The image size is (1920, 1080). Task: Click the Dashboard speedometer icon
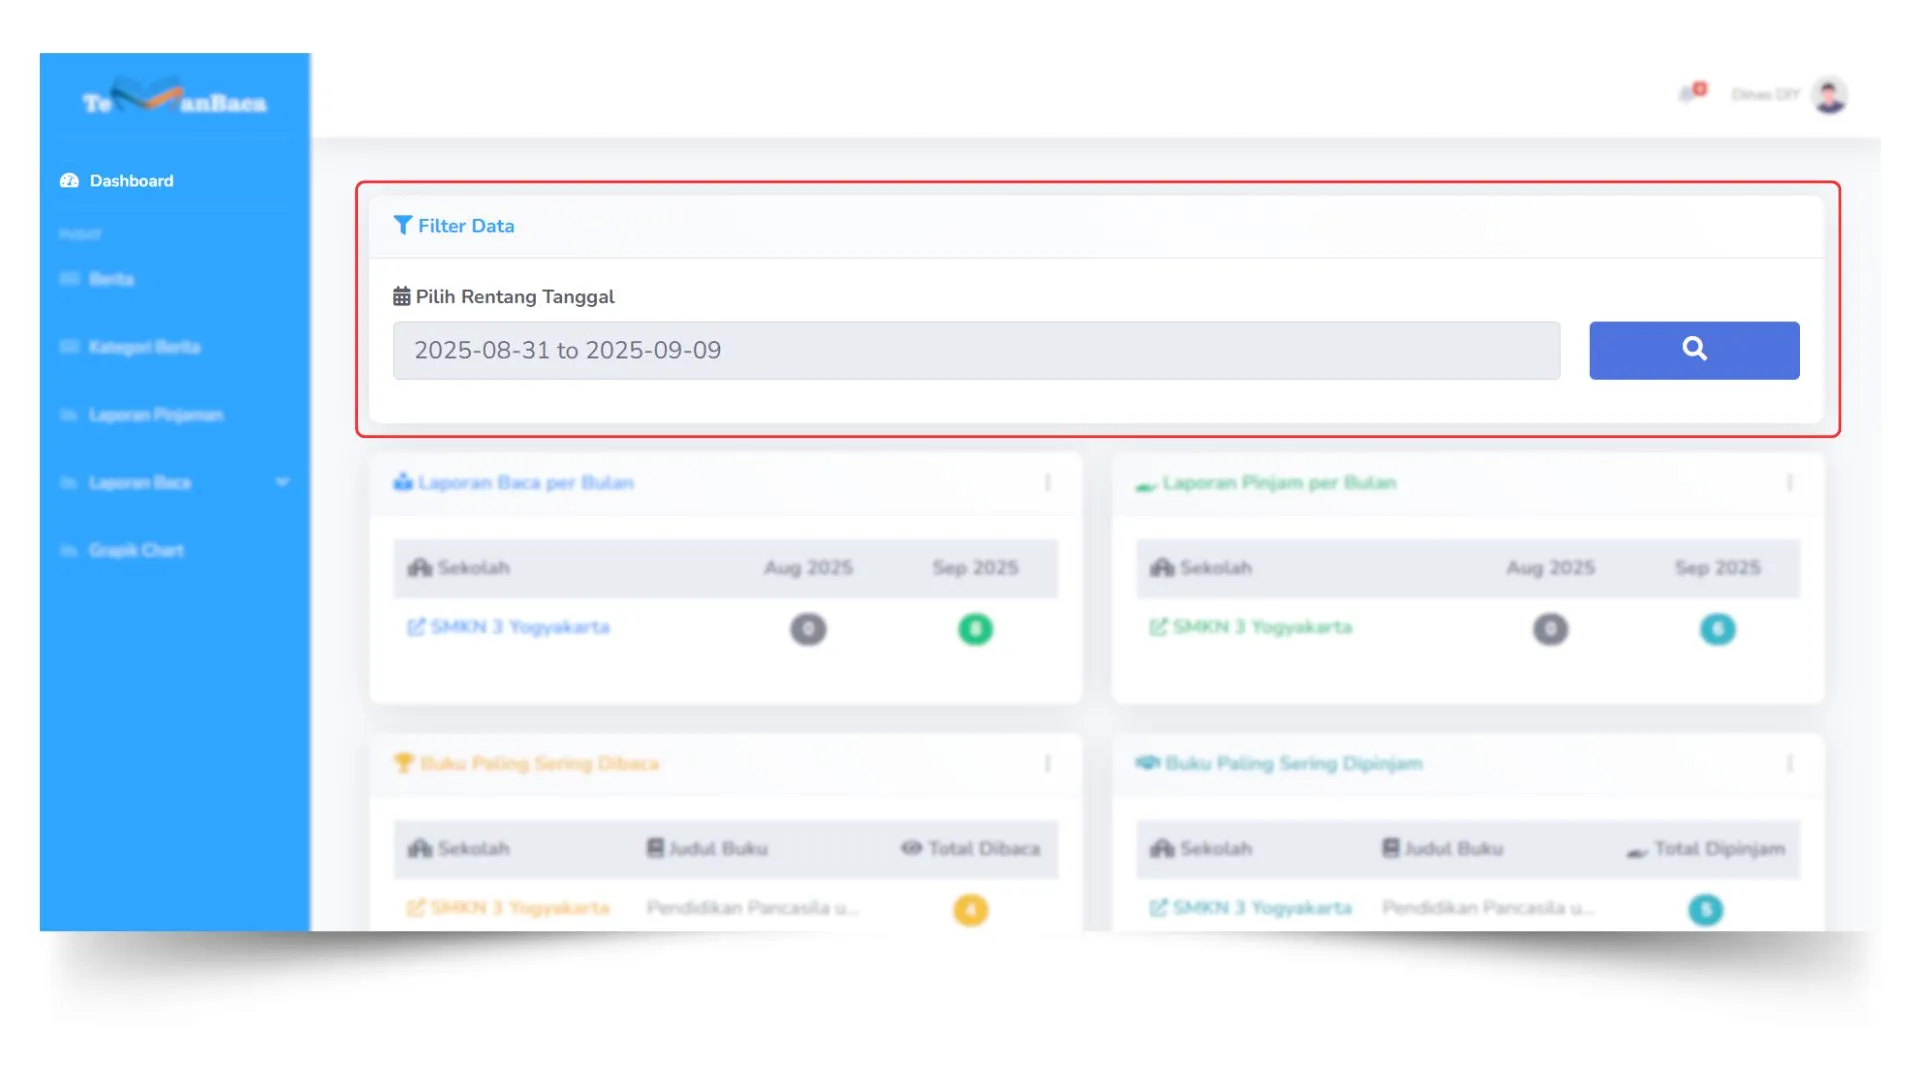pyautogui.click(x=69, y=181)
